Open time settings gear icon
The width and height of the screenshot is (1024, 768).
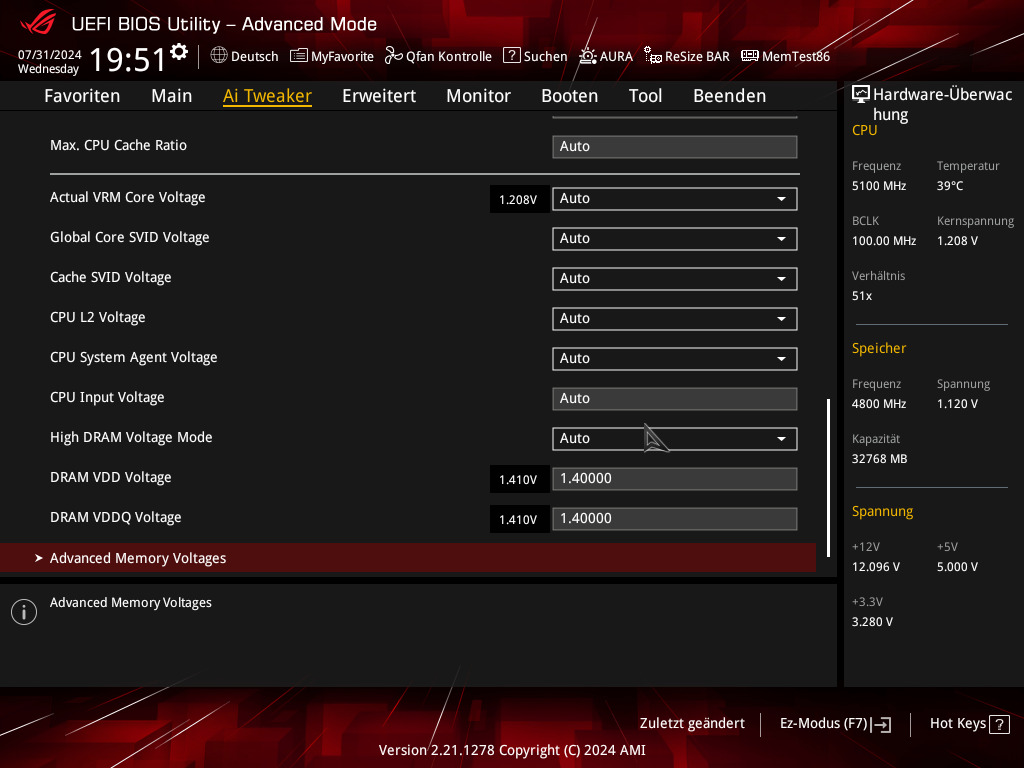[179, 52]
